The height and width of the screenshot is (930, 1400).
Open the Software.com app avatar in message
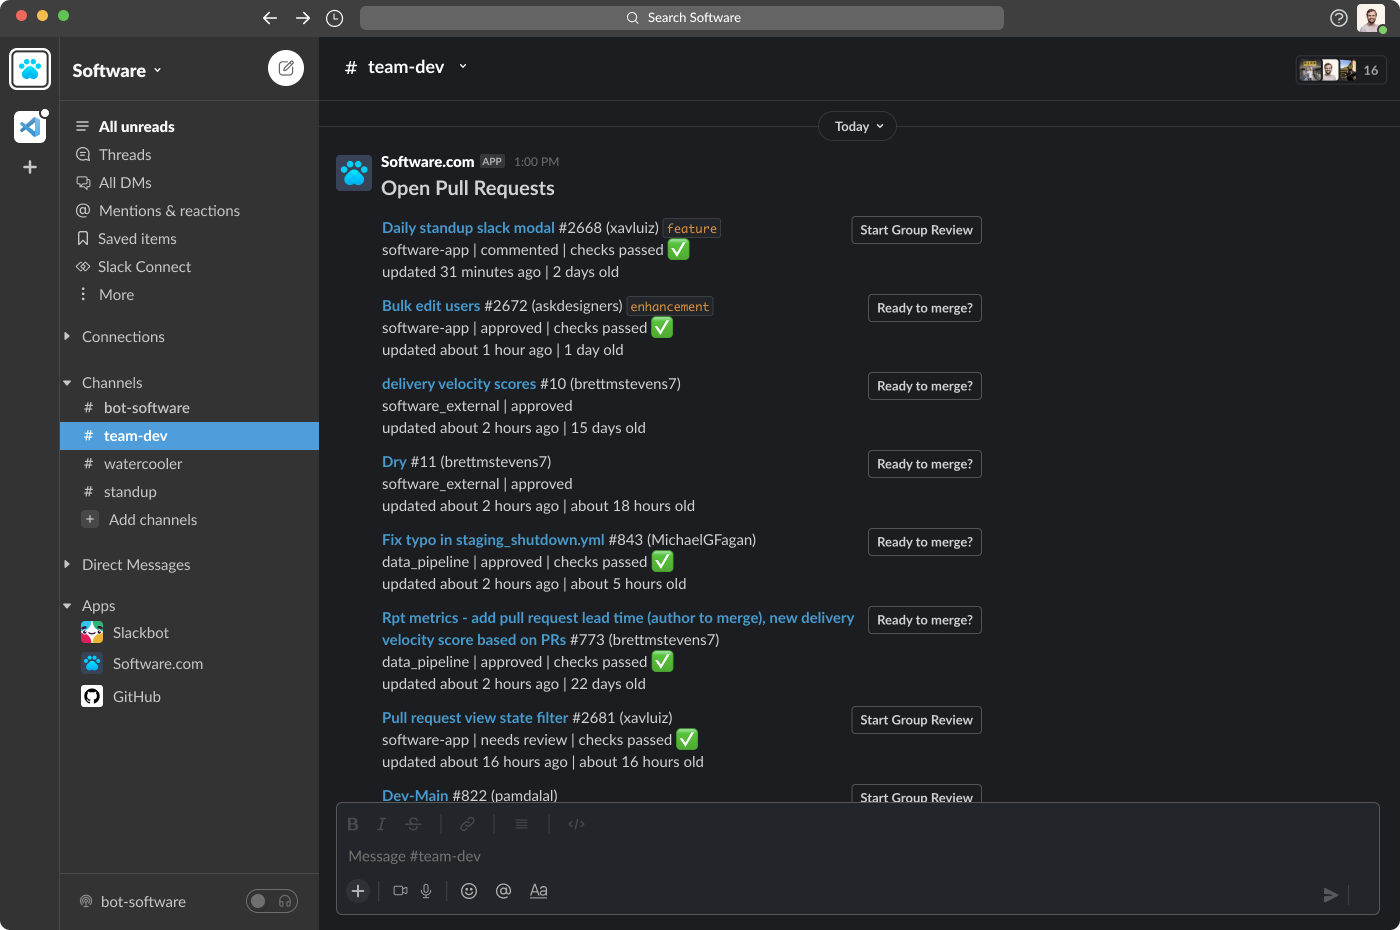[x=354, y=173]
